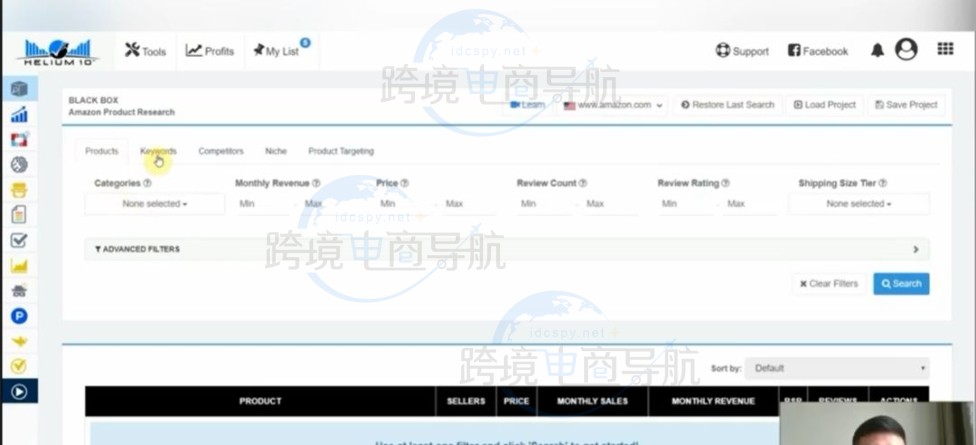The width and height of the screenshot is (976, 445).
Task: Open the Shipping Size Tier dropdown
Action: pyautogui.click(x=858, y=204)
